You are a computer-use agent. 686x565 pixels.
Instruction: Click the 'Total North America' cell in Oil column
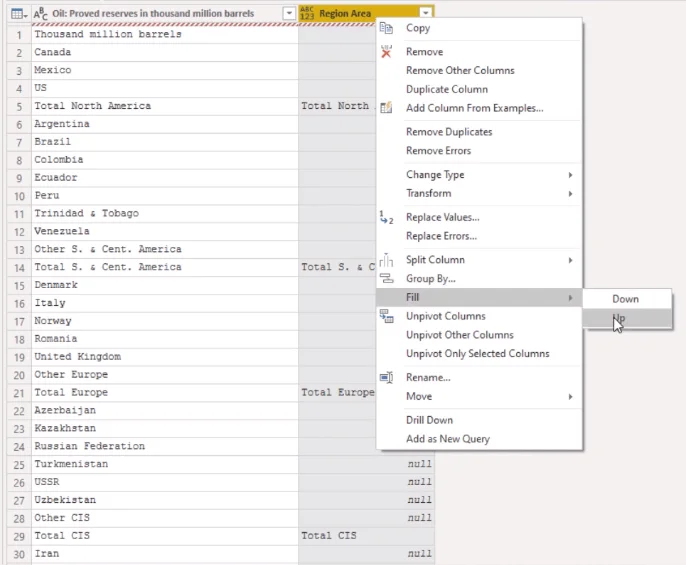point(164,106)
